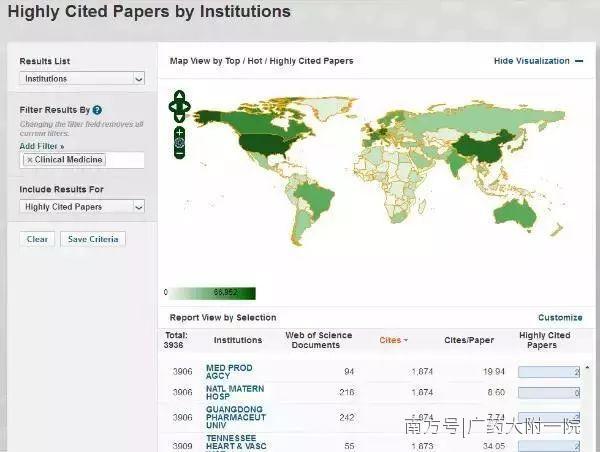Viewport: 600px width, 452px height.
Task: Open the Filter Results By help icon
Action: point(97,110)
